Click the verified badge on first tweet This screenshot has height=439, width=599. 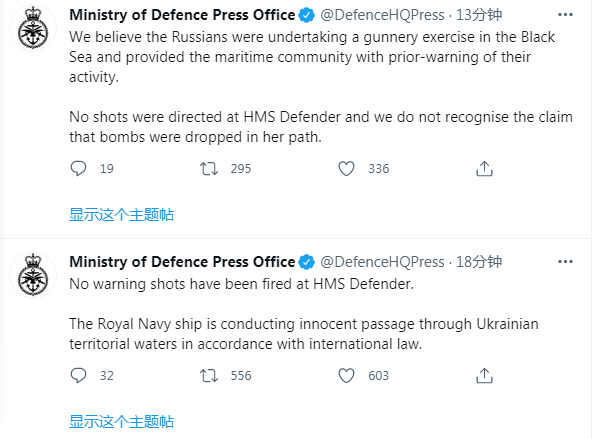click(x=306, y=15)
